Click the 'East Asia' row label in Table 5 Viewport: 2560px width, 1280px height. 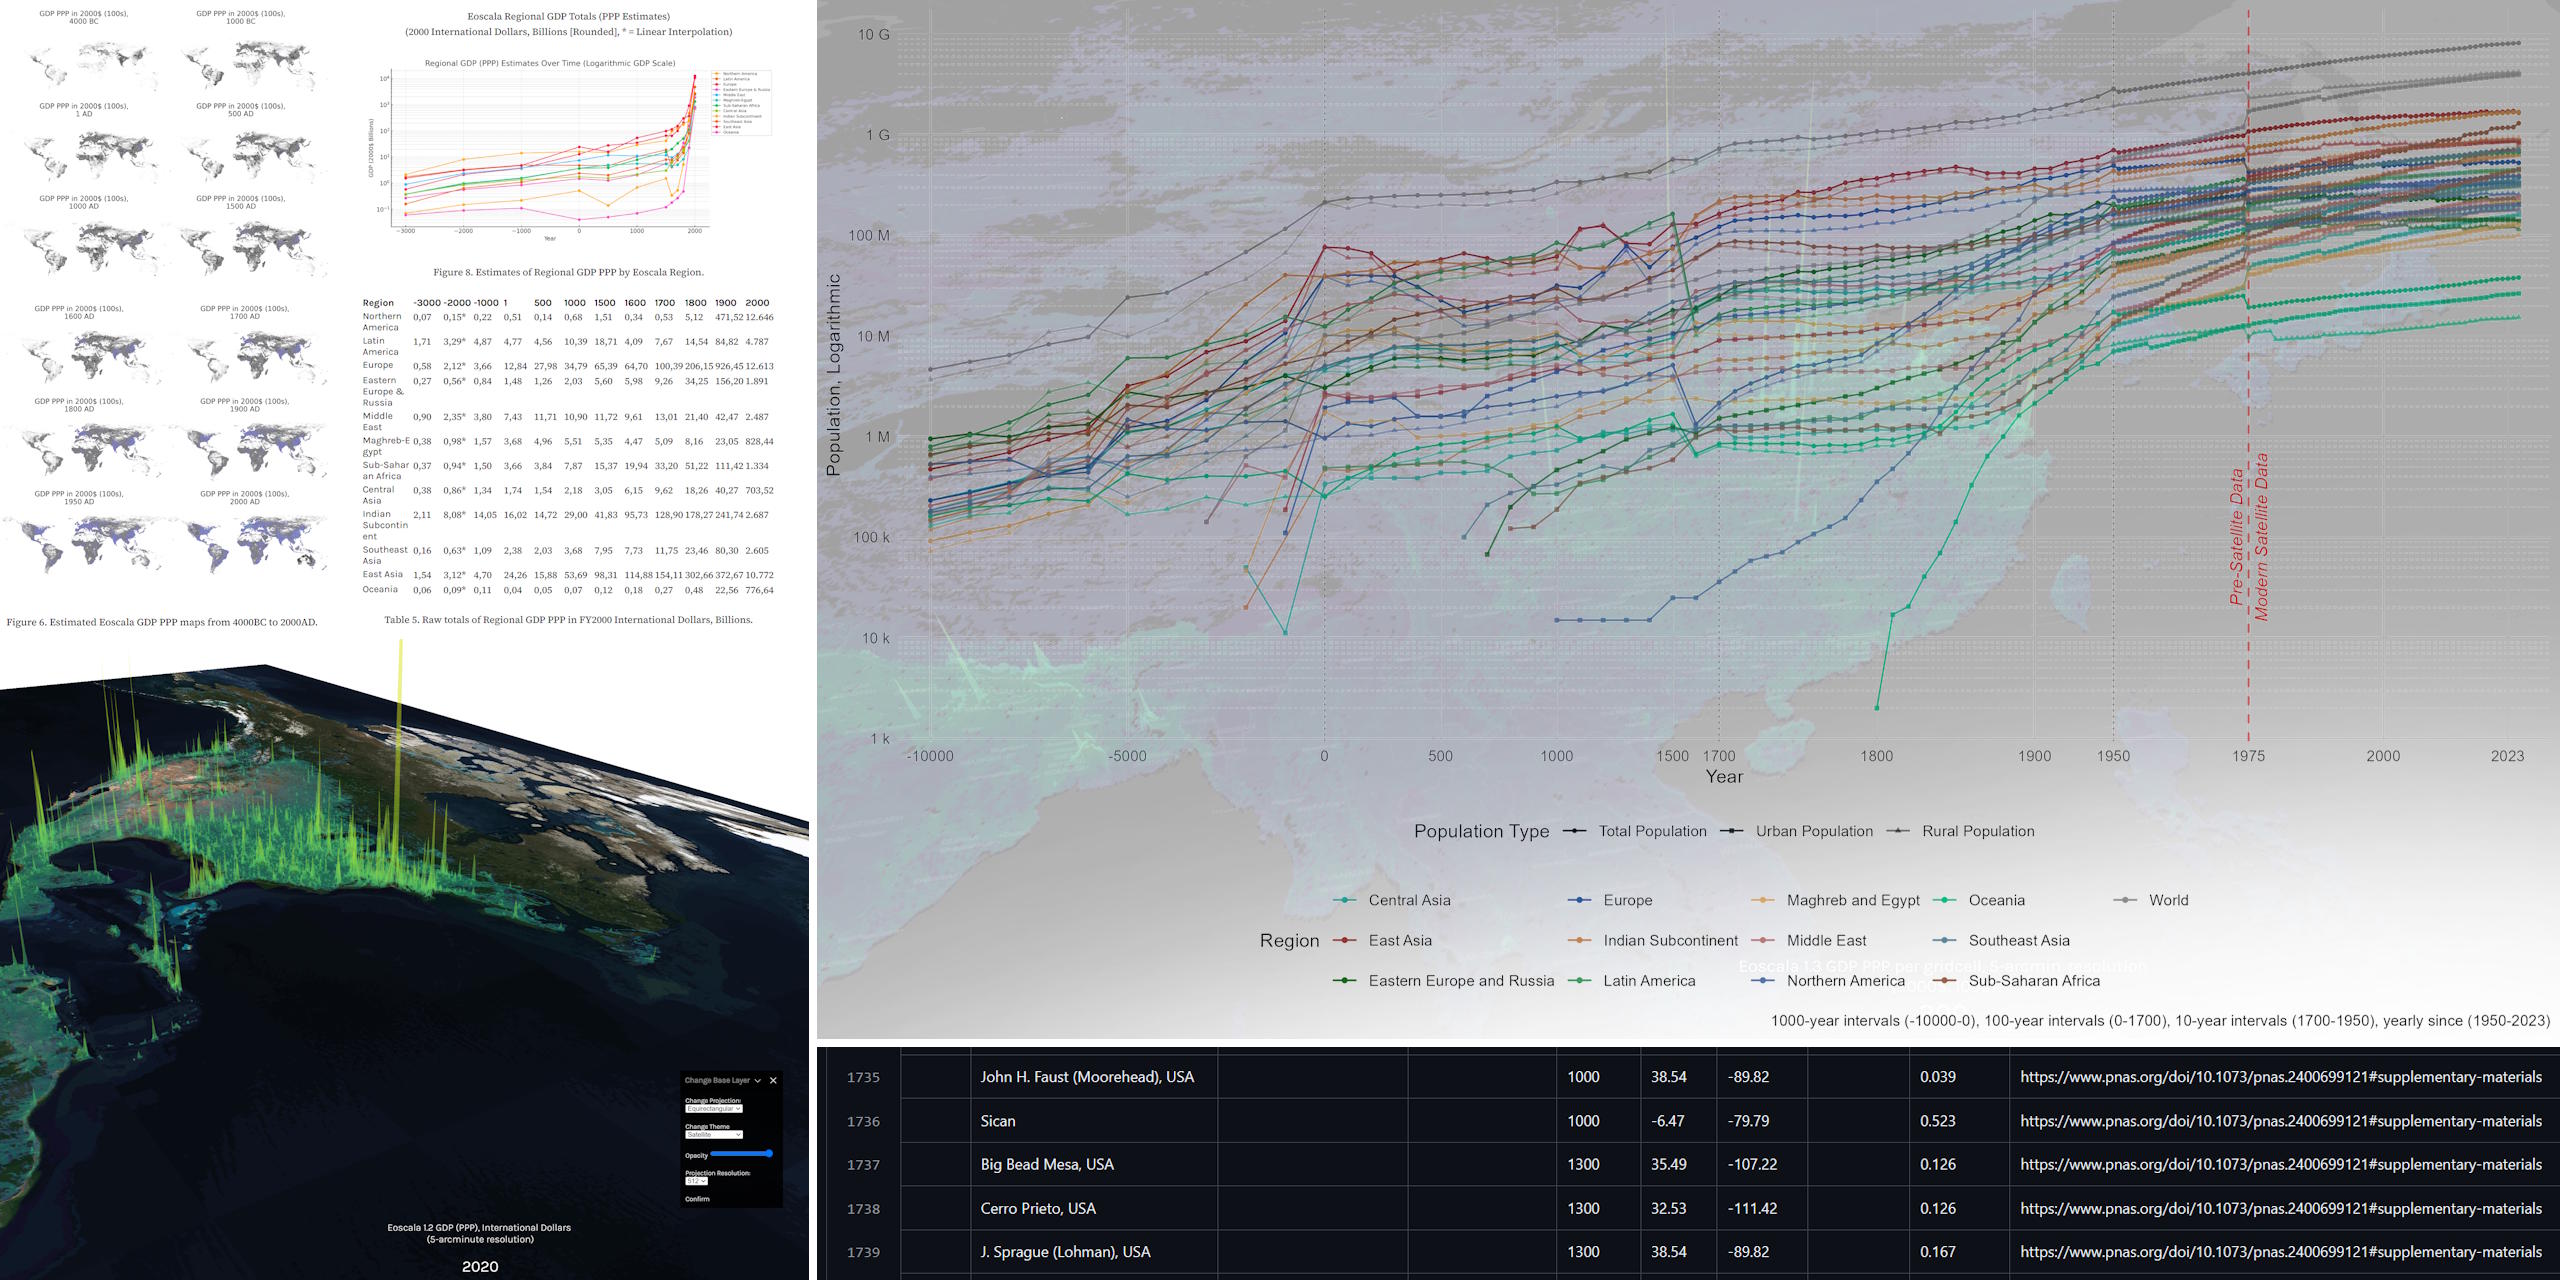(383, 574)
